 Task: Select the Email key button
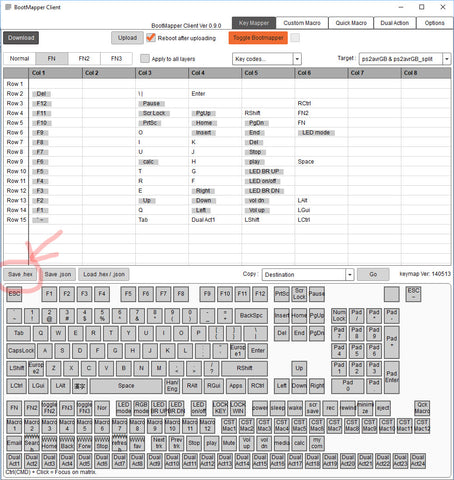tap(14, 443)
